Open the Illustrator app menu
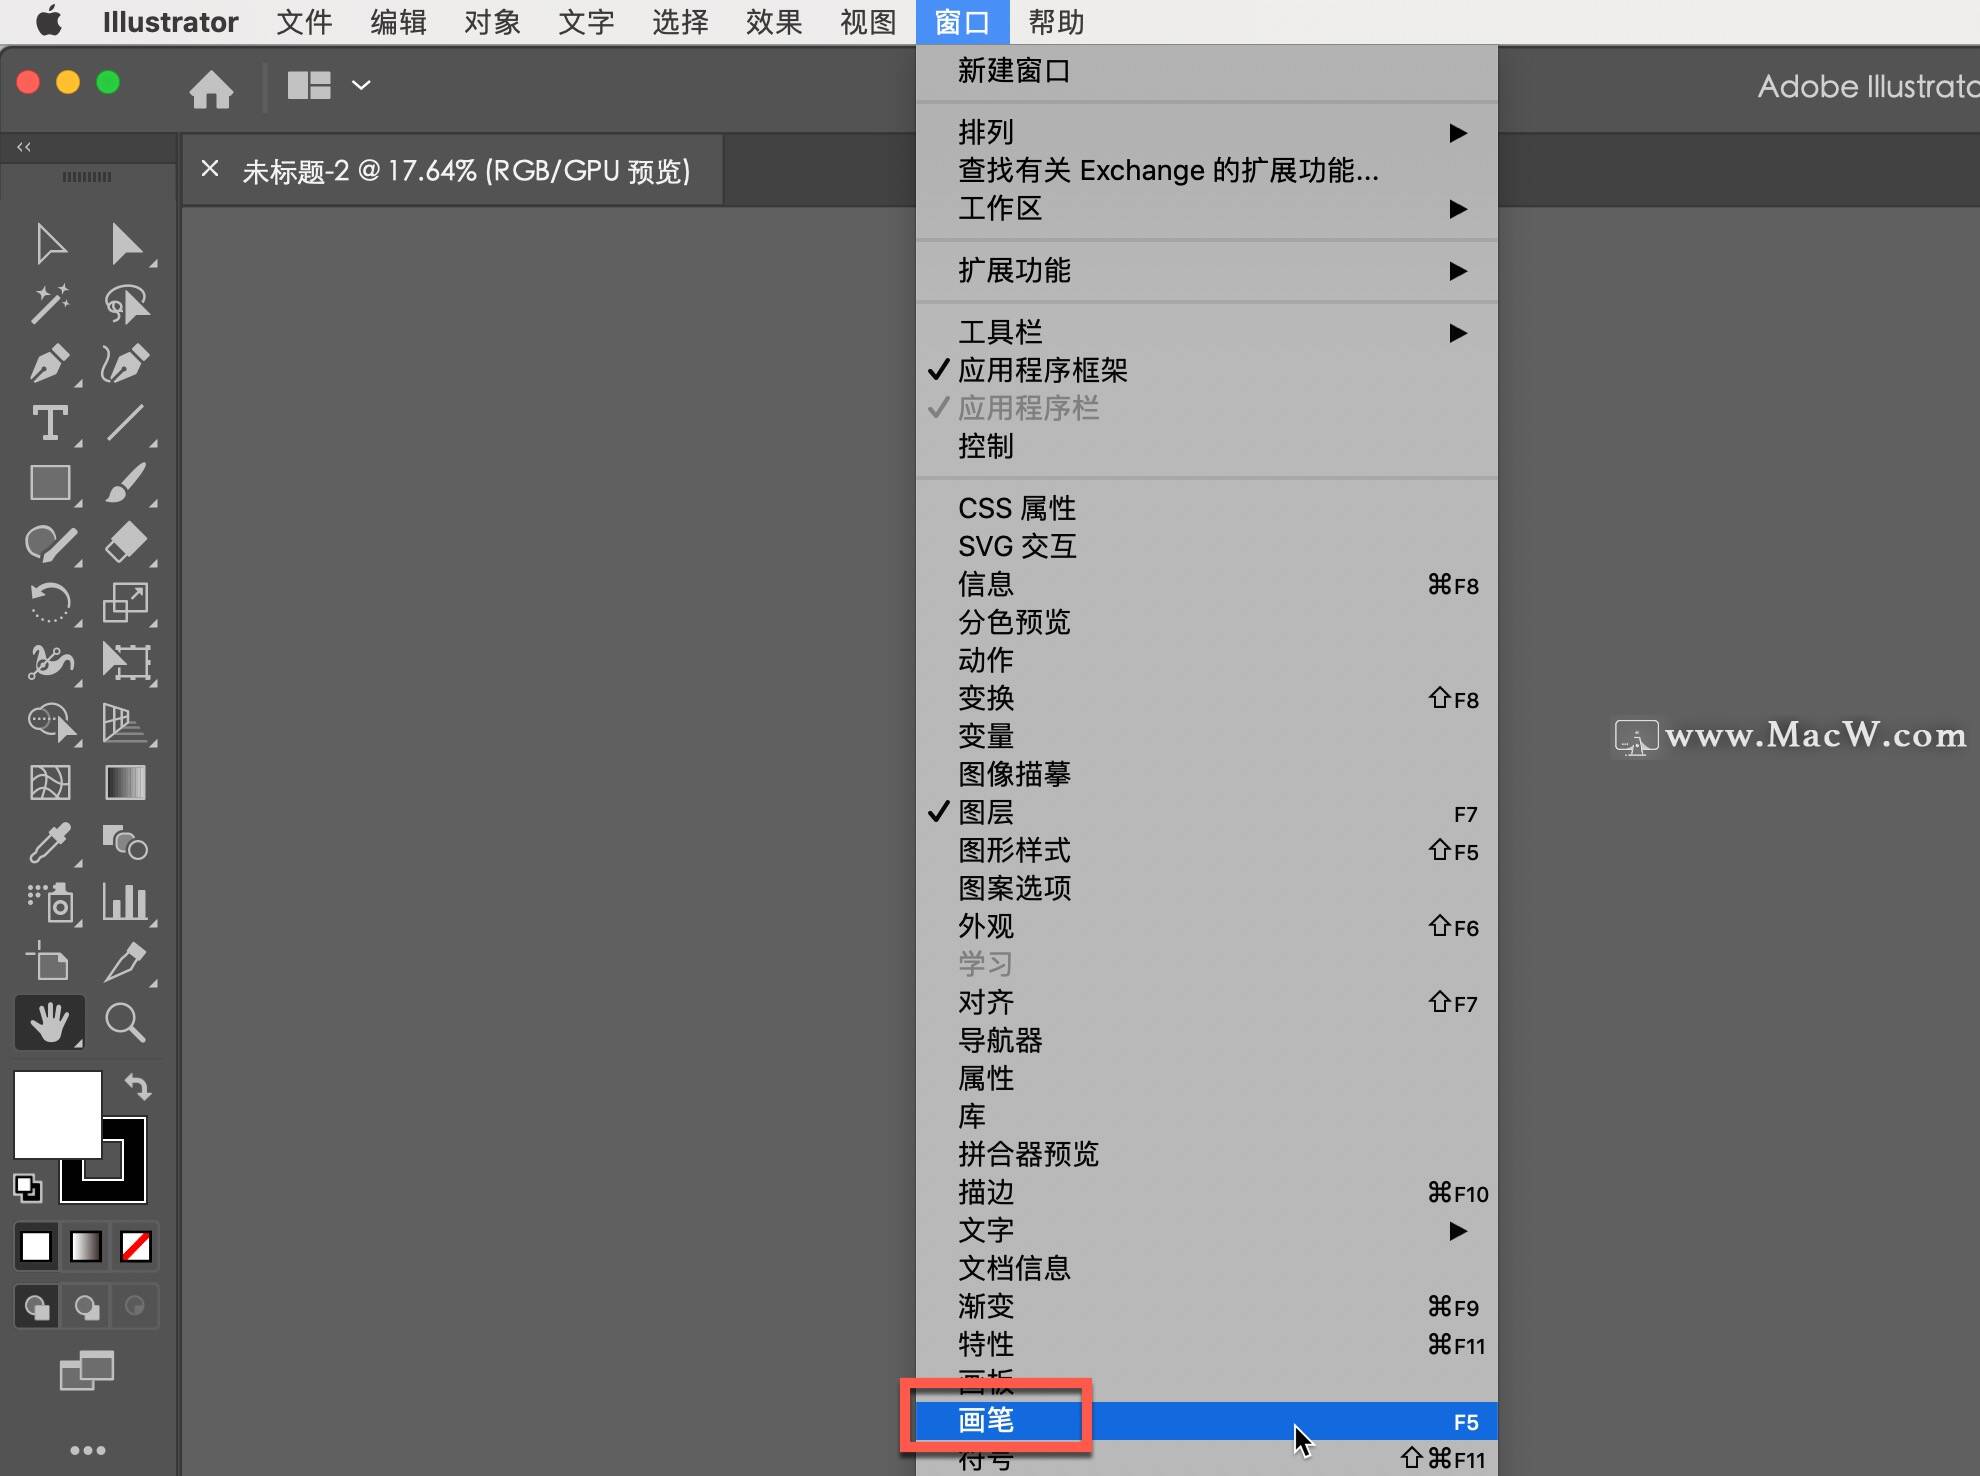 170,22
